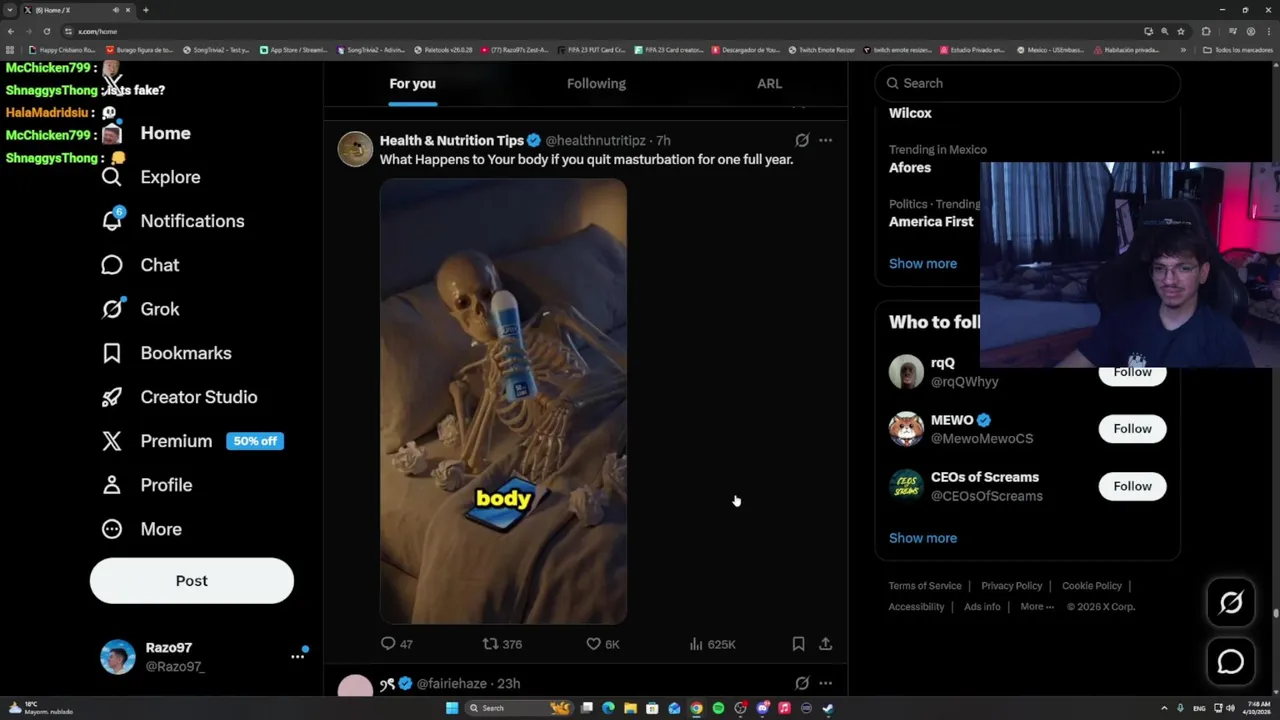The image size is (1280, 720).
Task: Open the Health & Nutrition Tips author name
Action: [x=452, y=141]
